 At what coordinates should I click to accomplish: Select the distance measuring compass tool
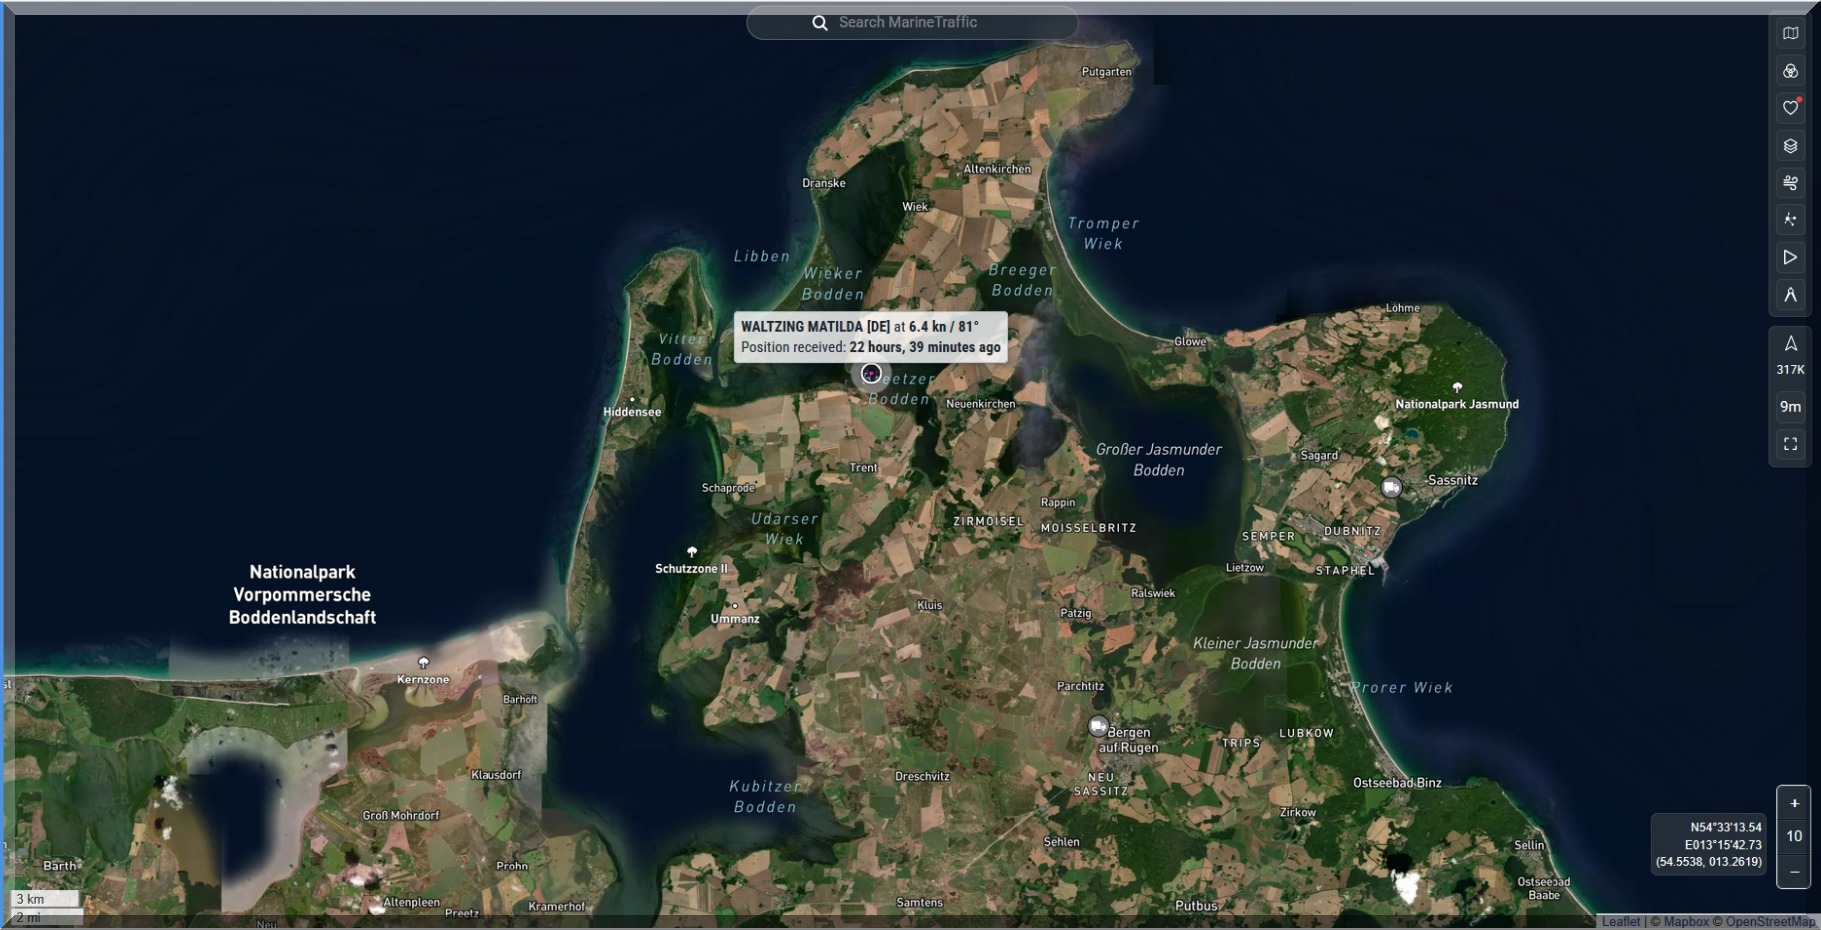pos(1790,295)
